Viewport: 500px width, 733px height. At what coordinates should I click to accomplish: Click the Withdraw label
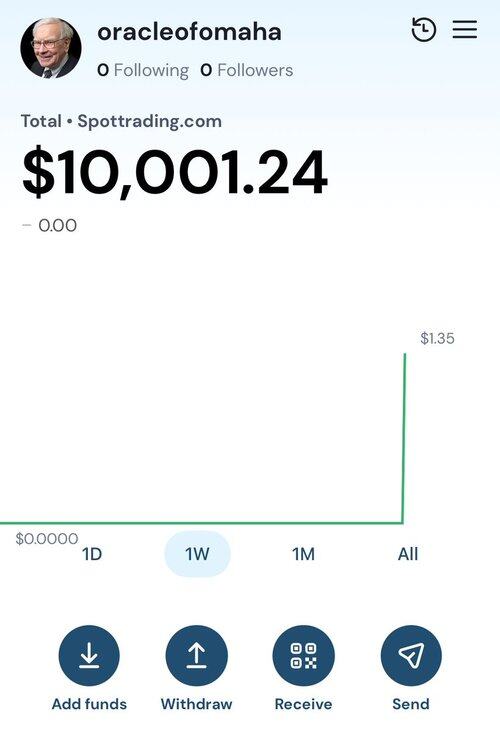coord(196,704)
